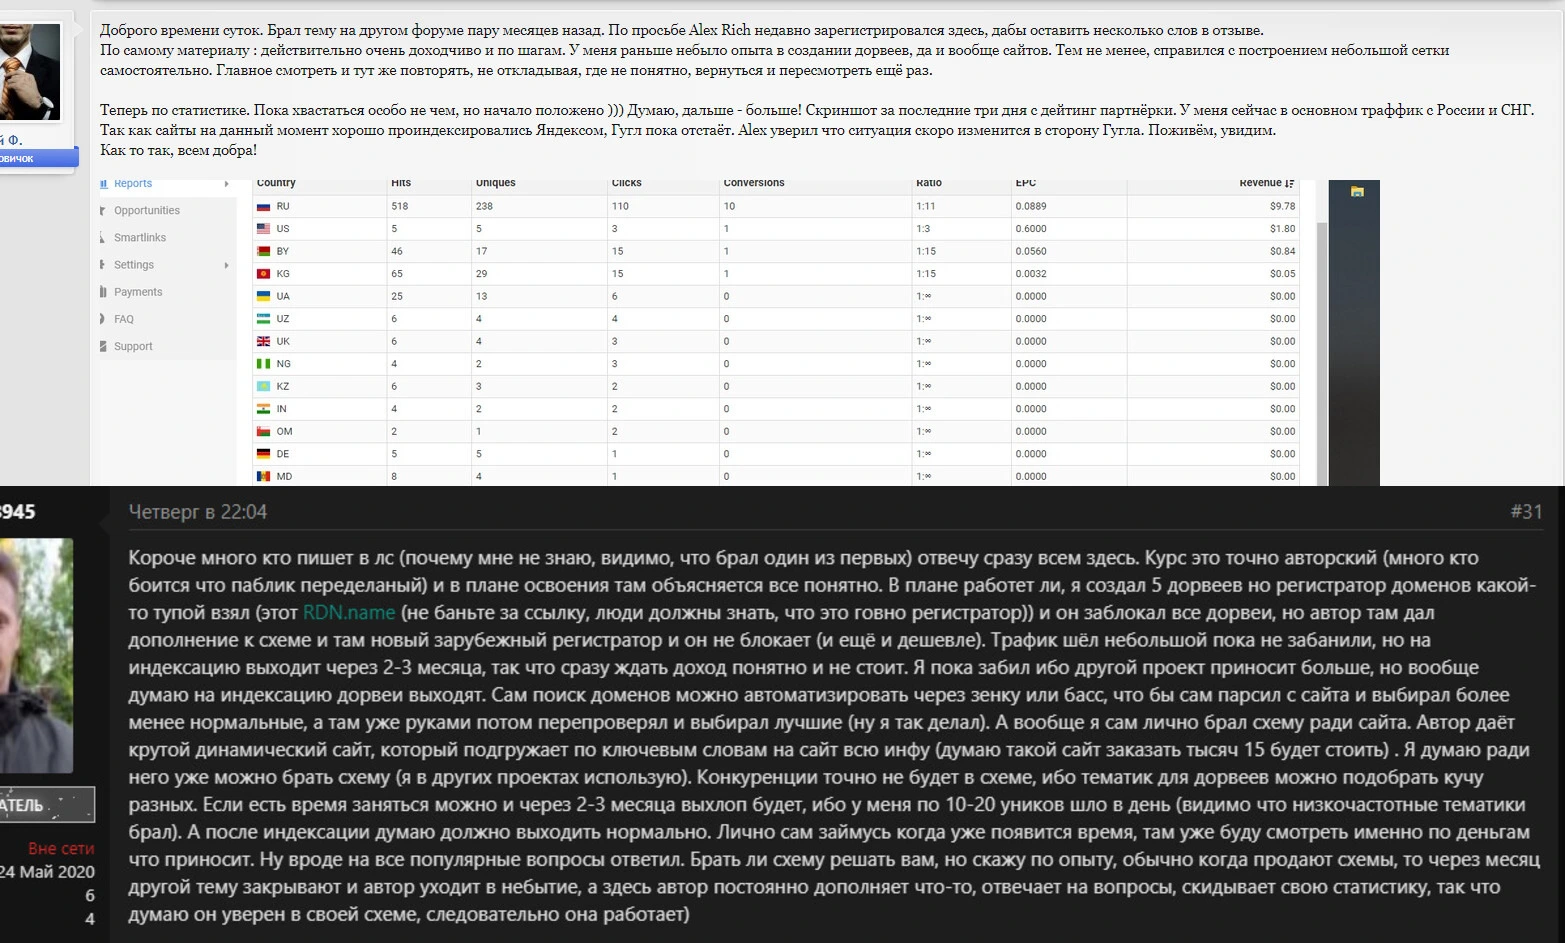Click the sort icon beside Revenue header

point(1290,183)
